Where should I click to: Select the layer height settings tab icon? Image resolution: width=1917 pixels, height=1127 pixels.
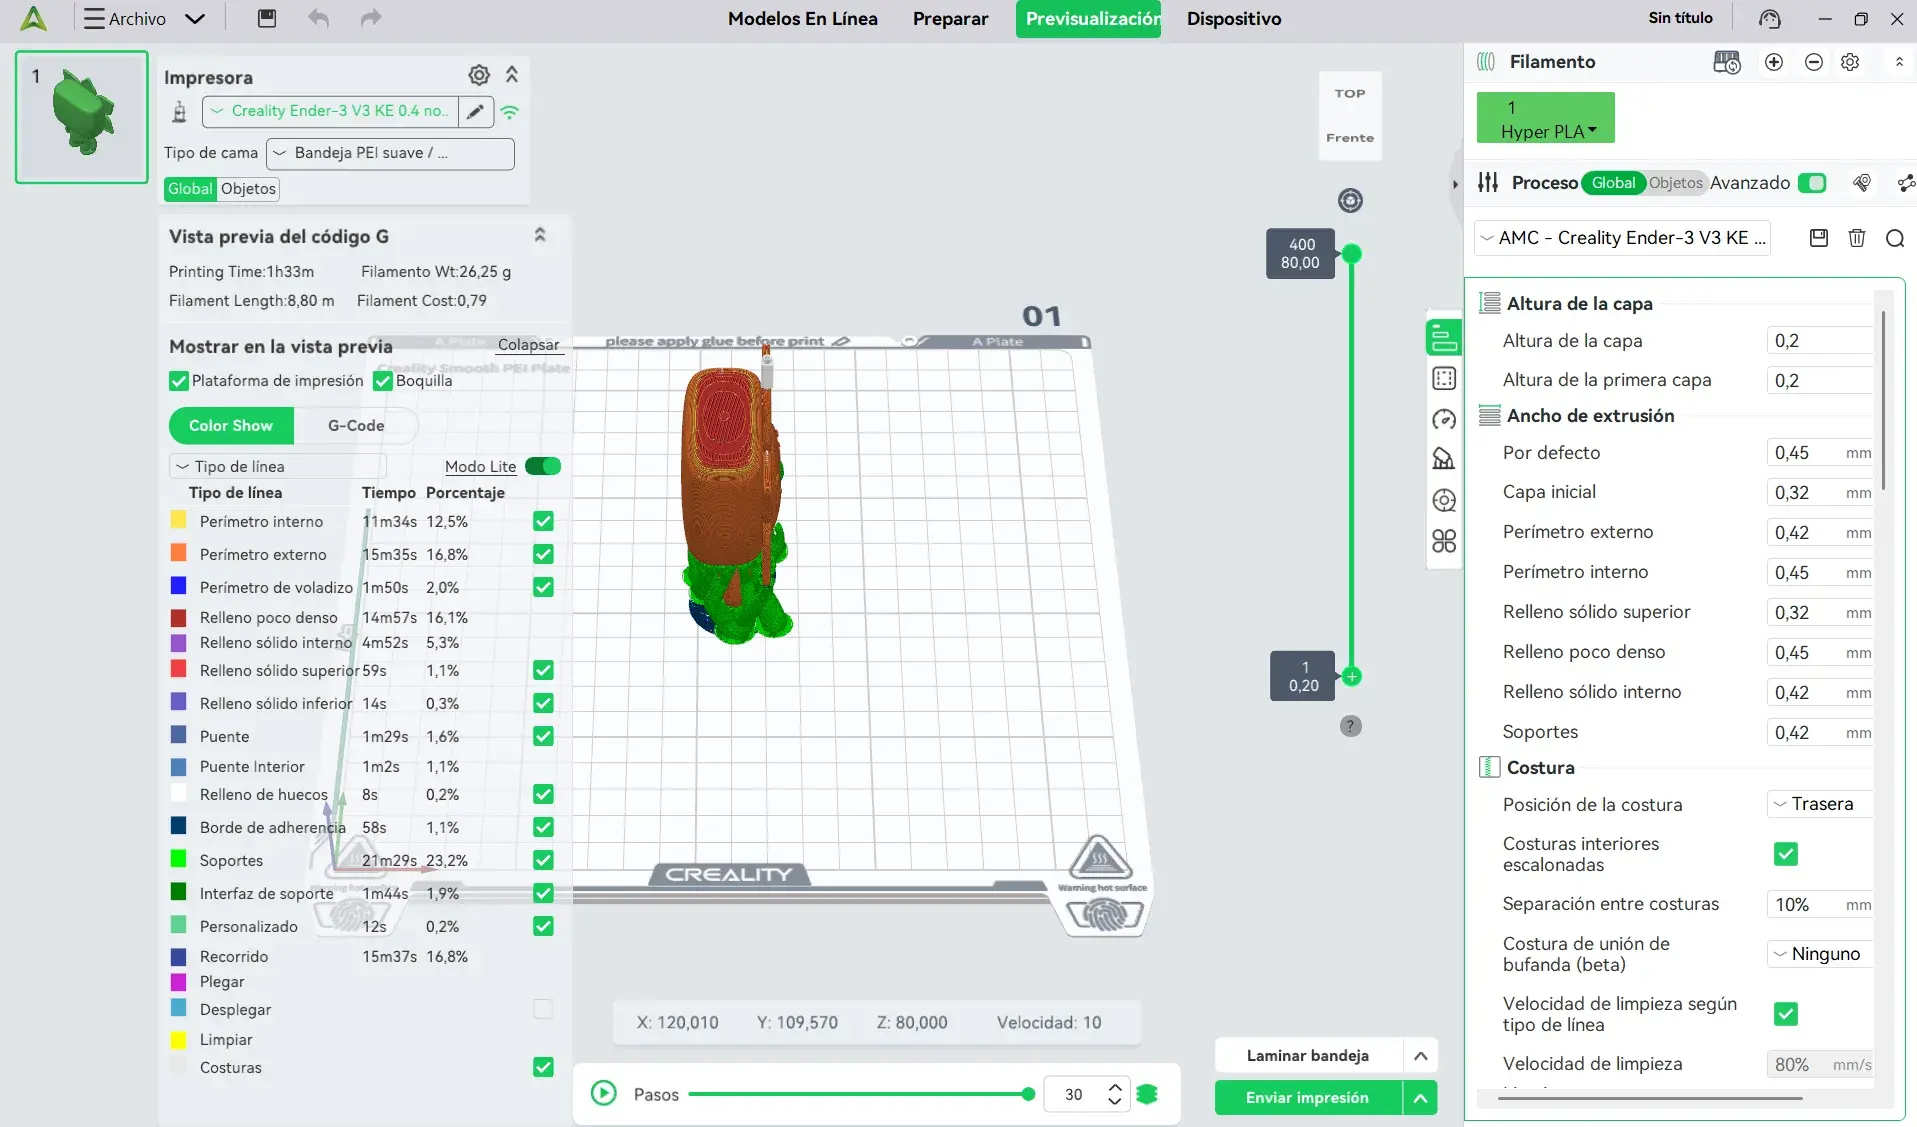1444,338
